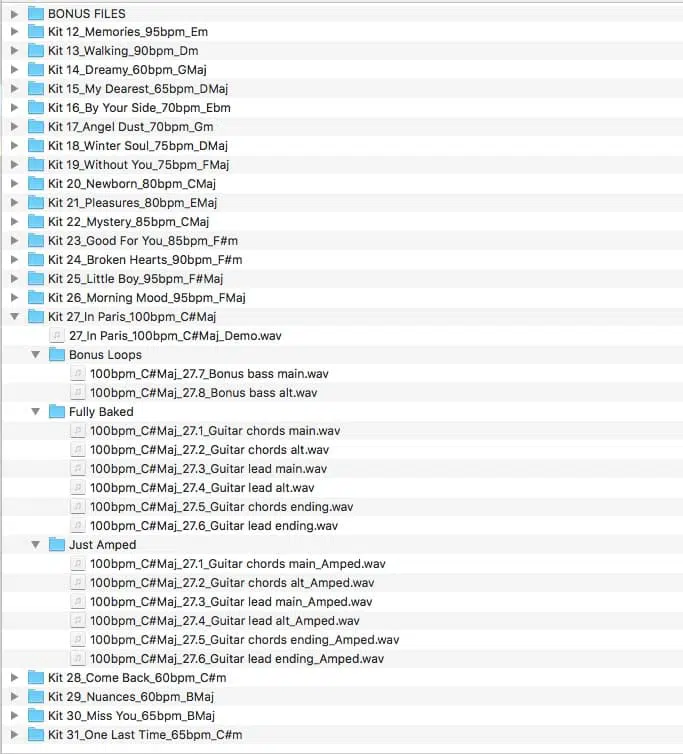The image size is (683, 754).
Task: Collapse the Bonus Loops folder triangle
Action: (36, 354)
